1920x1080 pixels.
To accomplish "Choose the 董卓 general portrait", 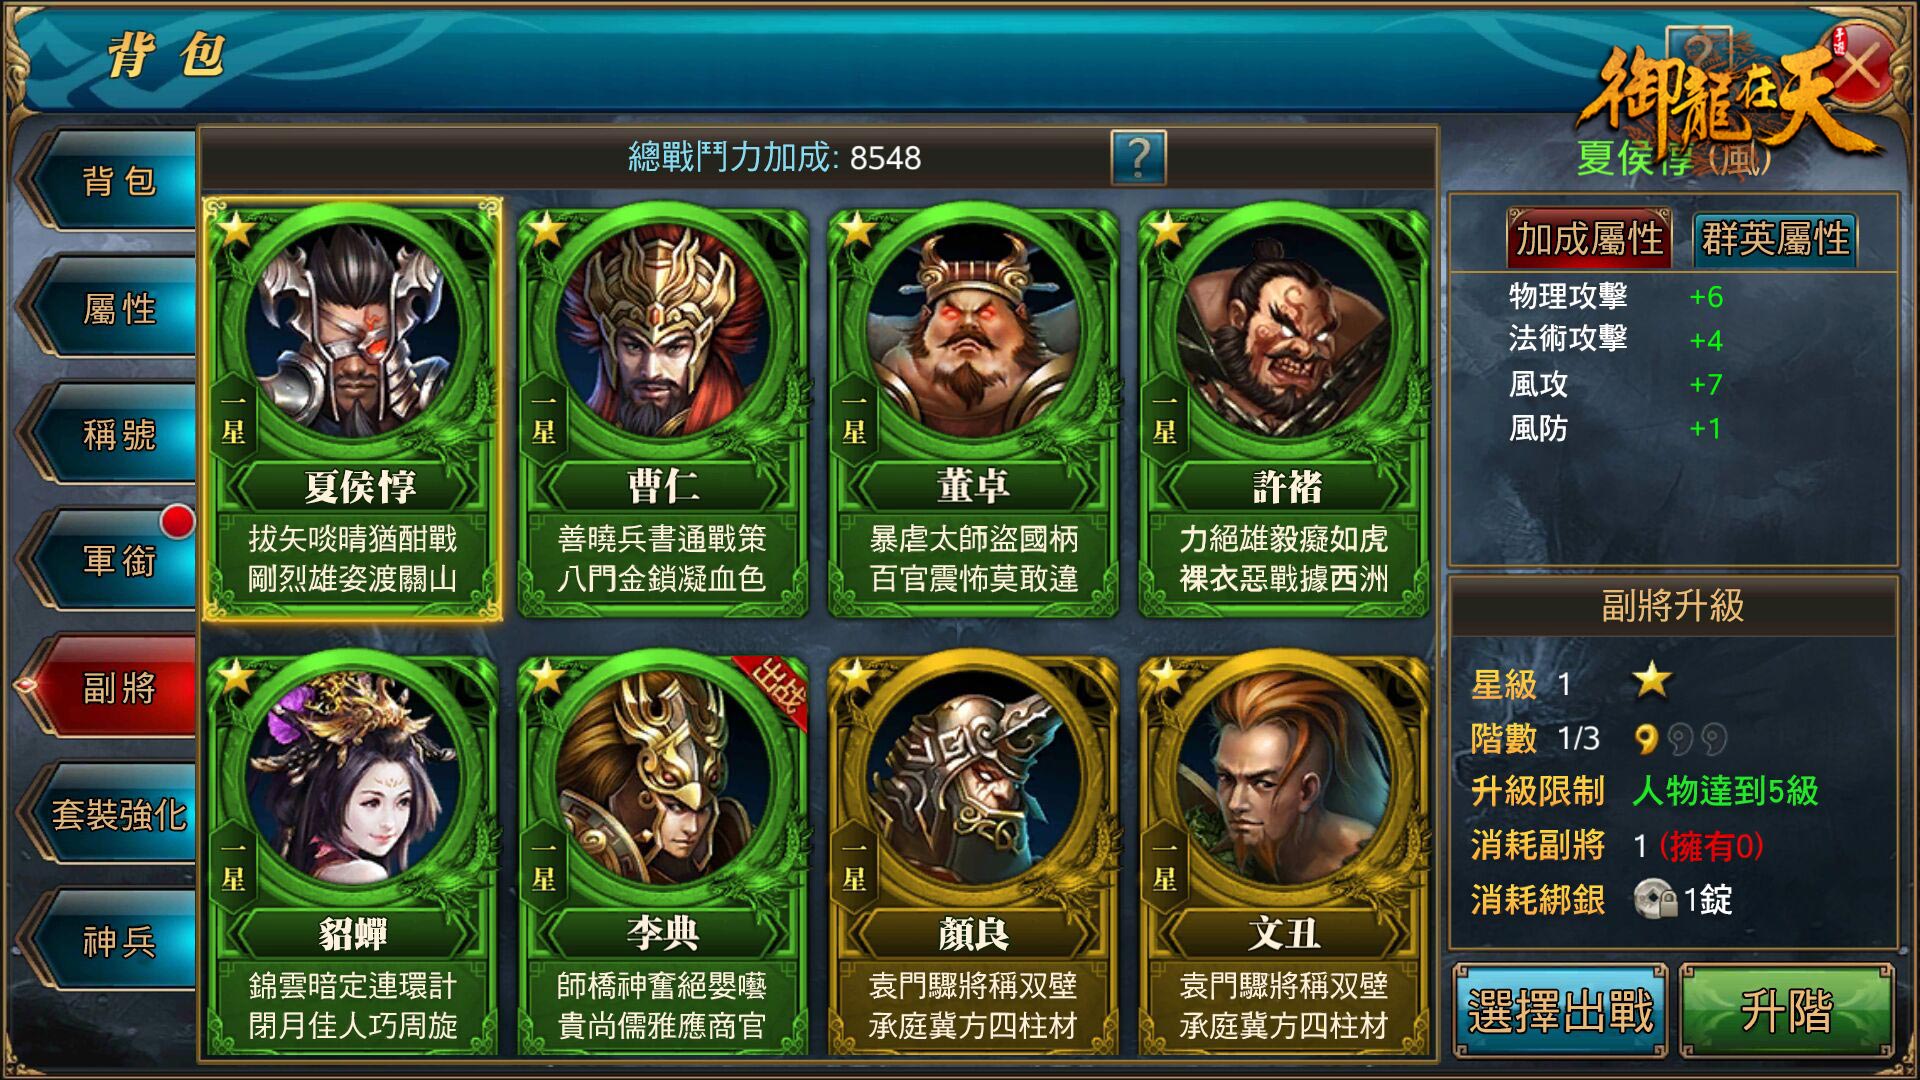I will [973, 410].
